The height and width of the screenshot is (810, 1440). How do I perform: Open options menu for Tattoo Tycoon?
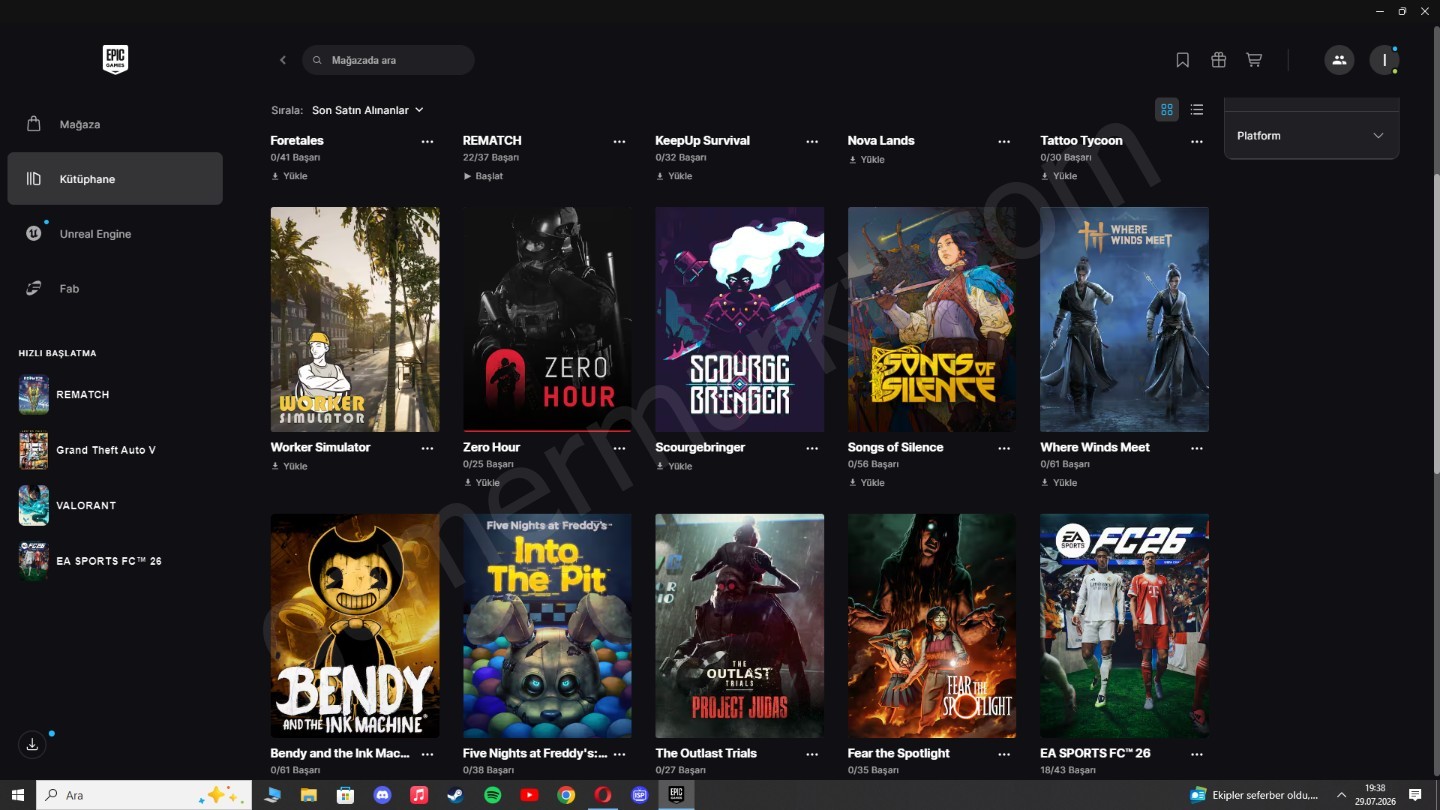[1197, 141]
